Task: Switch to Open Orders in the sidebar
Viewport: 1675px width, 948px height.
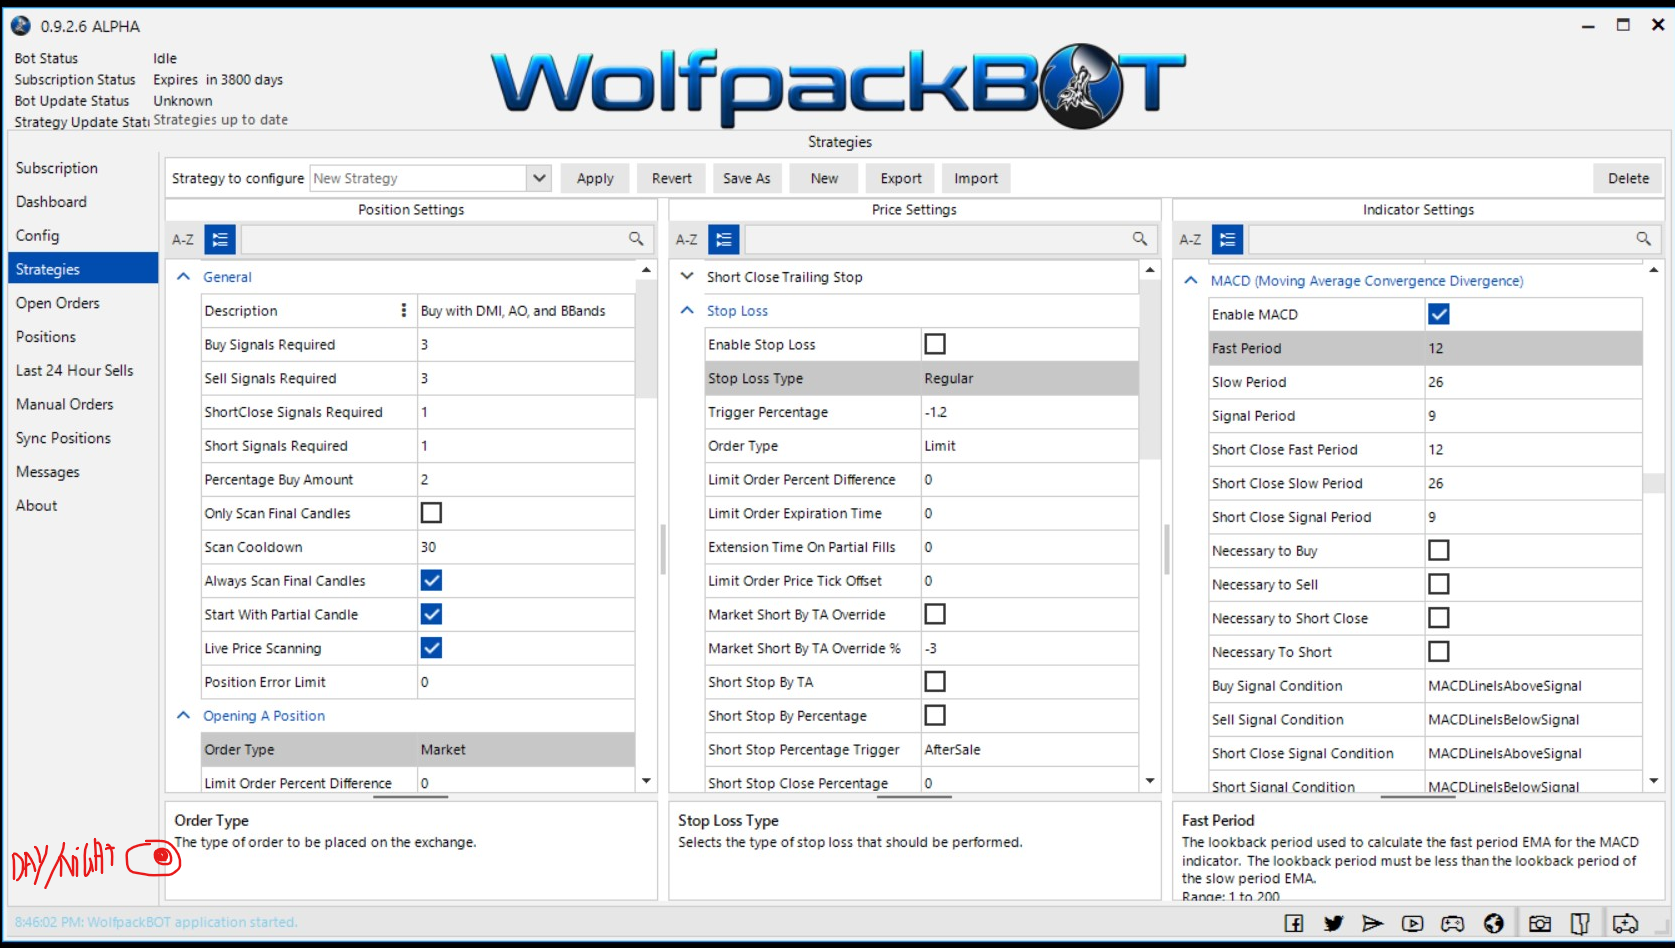Action: [58, 303]
